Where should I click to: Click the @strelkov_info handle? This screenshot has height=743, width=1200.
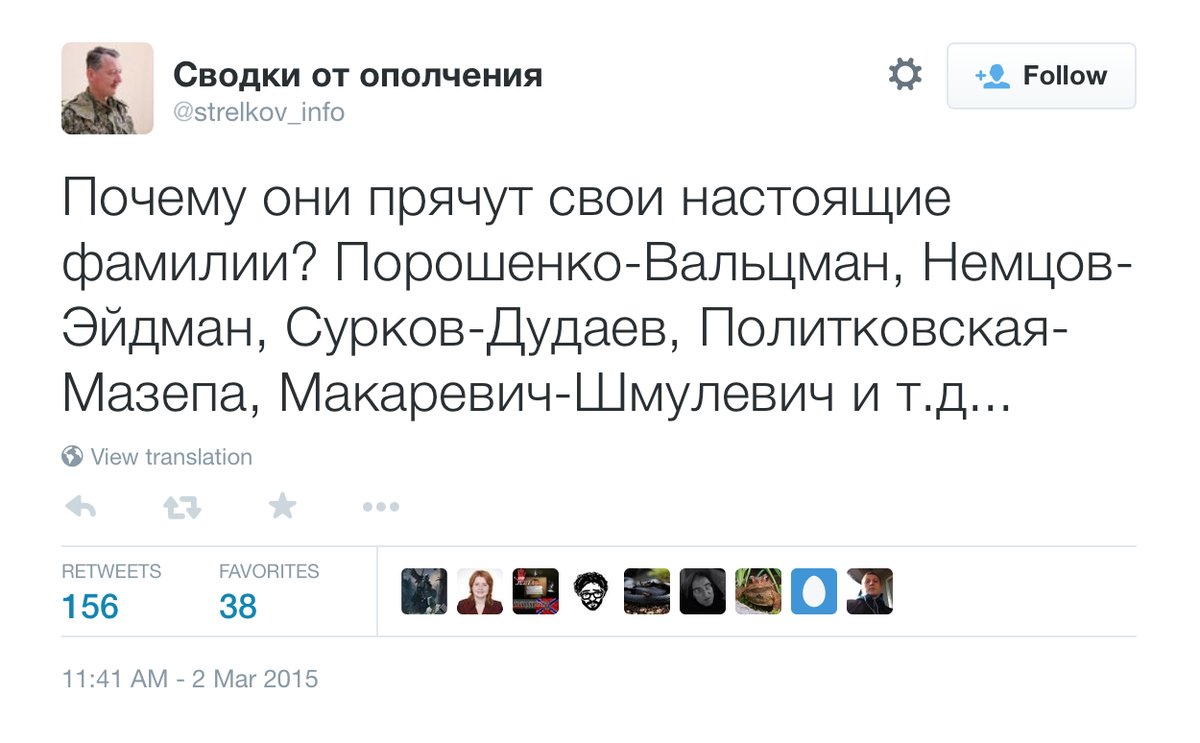pyautogui.click(x=259, y=112)
